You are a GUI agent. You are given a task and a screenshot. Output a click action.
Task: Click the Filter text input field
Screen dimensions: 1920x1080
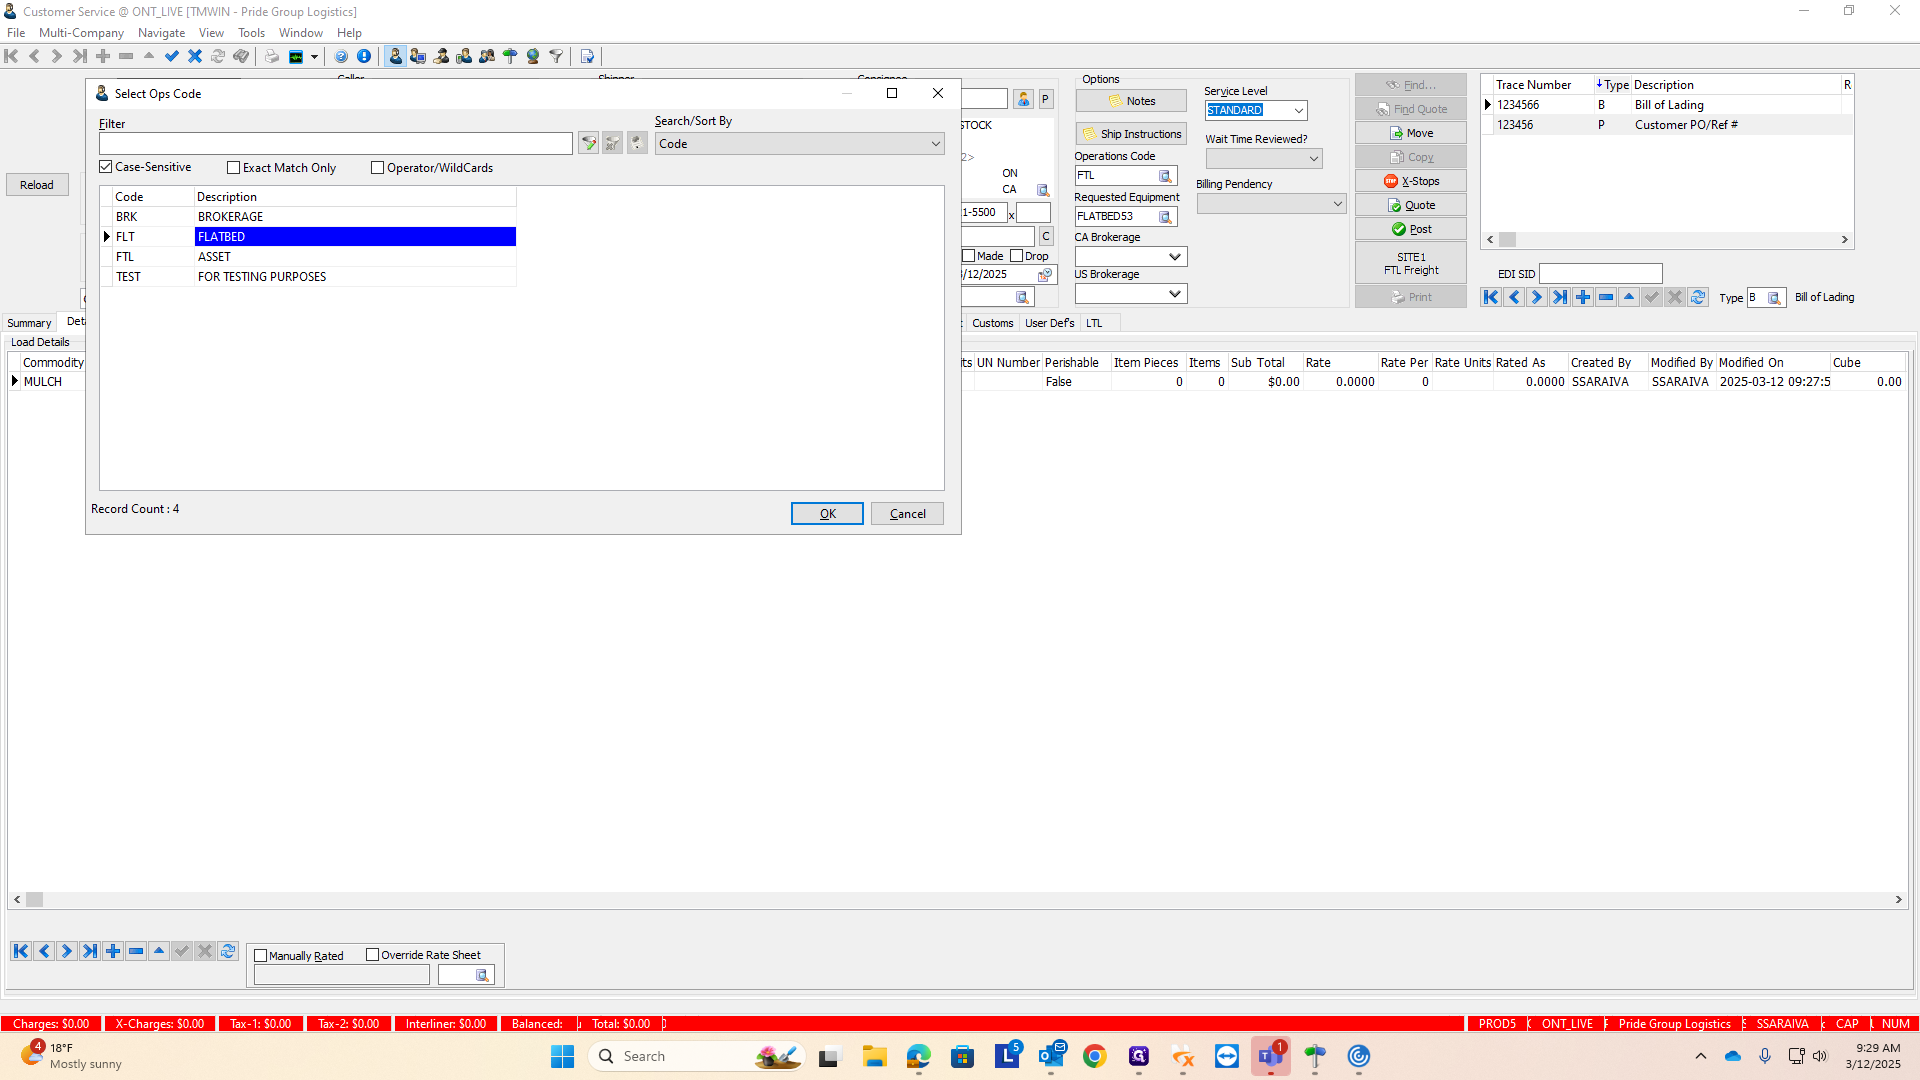click(335, 144)
